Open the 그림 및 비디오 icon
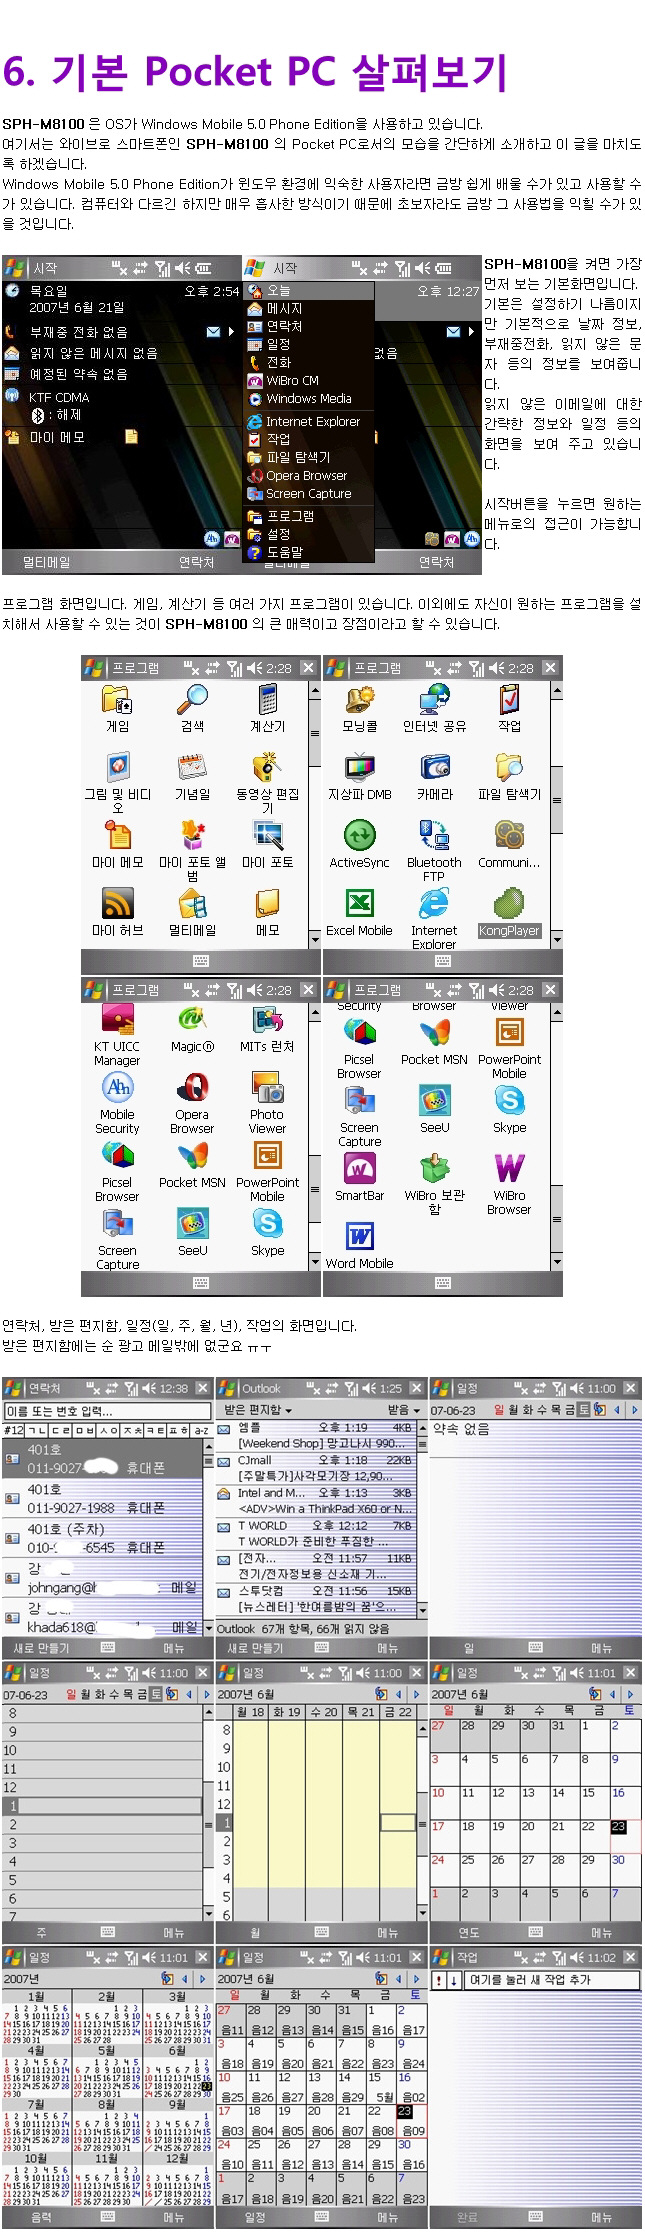 (118, 768)
